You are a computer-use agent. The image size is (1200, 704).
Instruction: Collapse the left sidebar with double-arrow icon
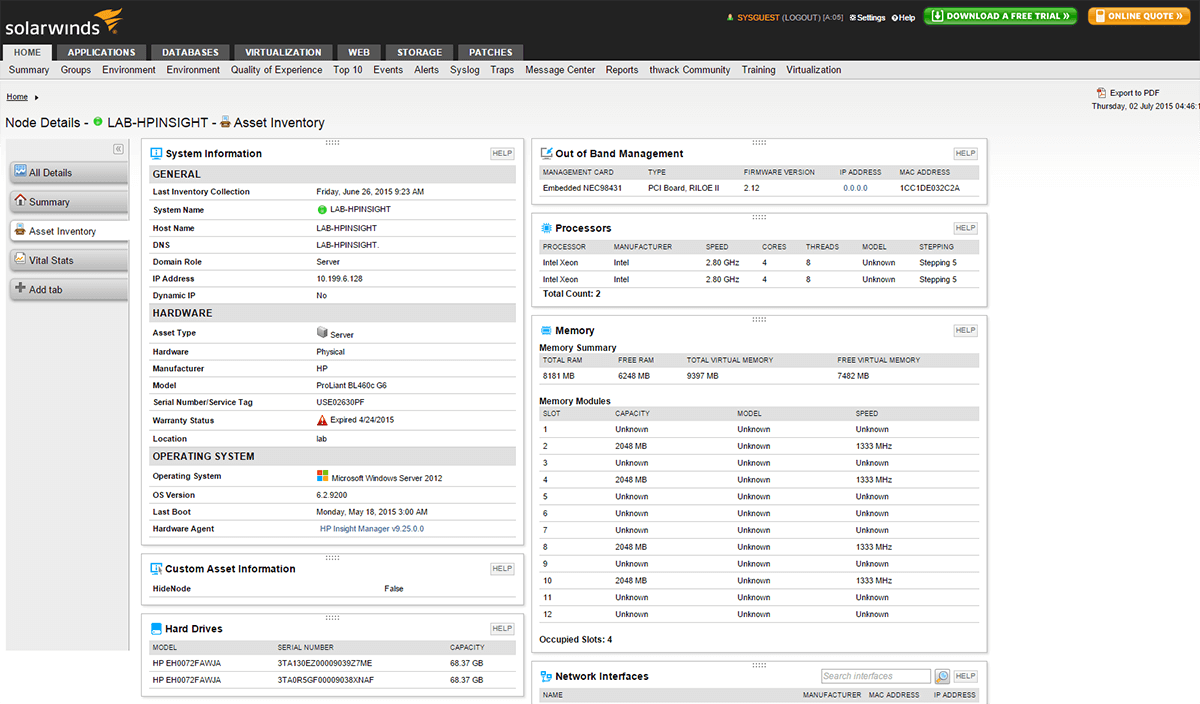(x=118, y=149)
